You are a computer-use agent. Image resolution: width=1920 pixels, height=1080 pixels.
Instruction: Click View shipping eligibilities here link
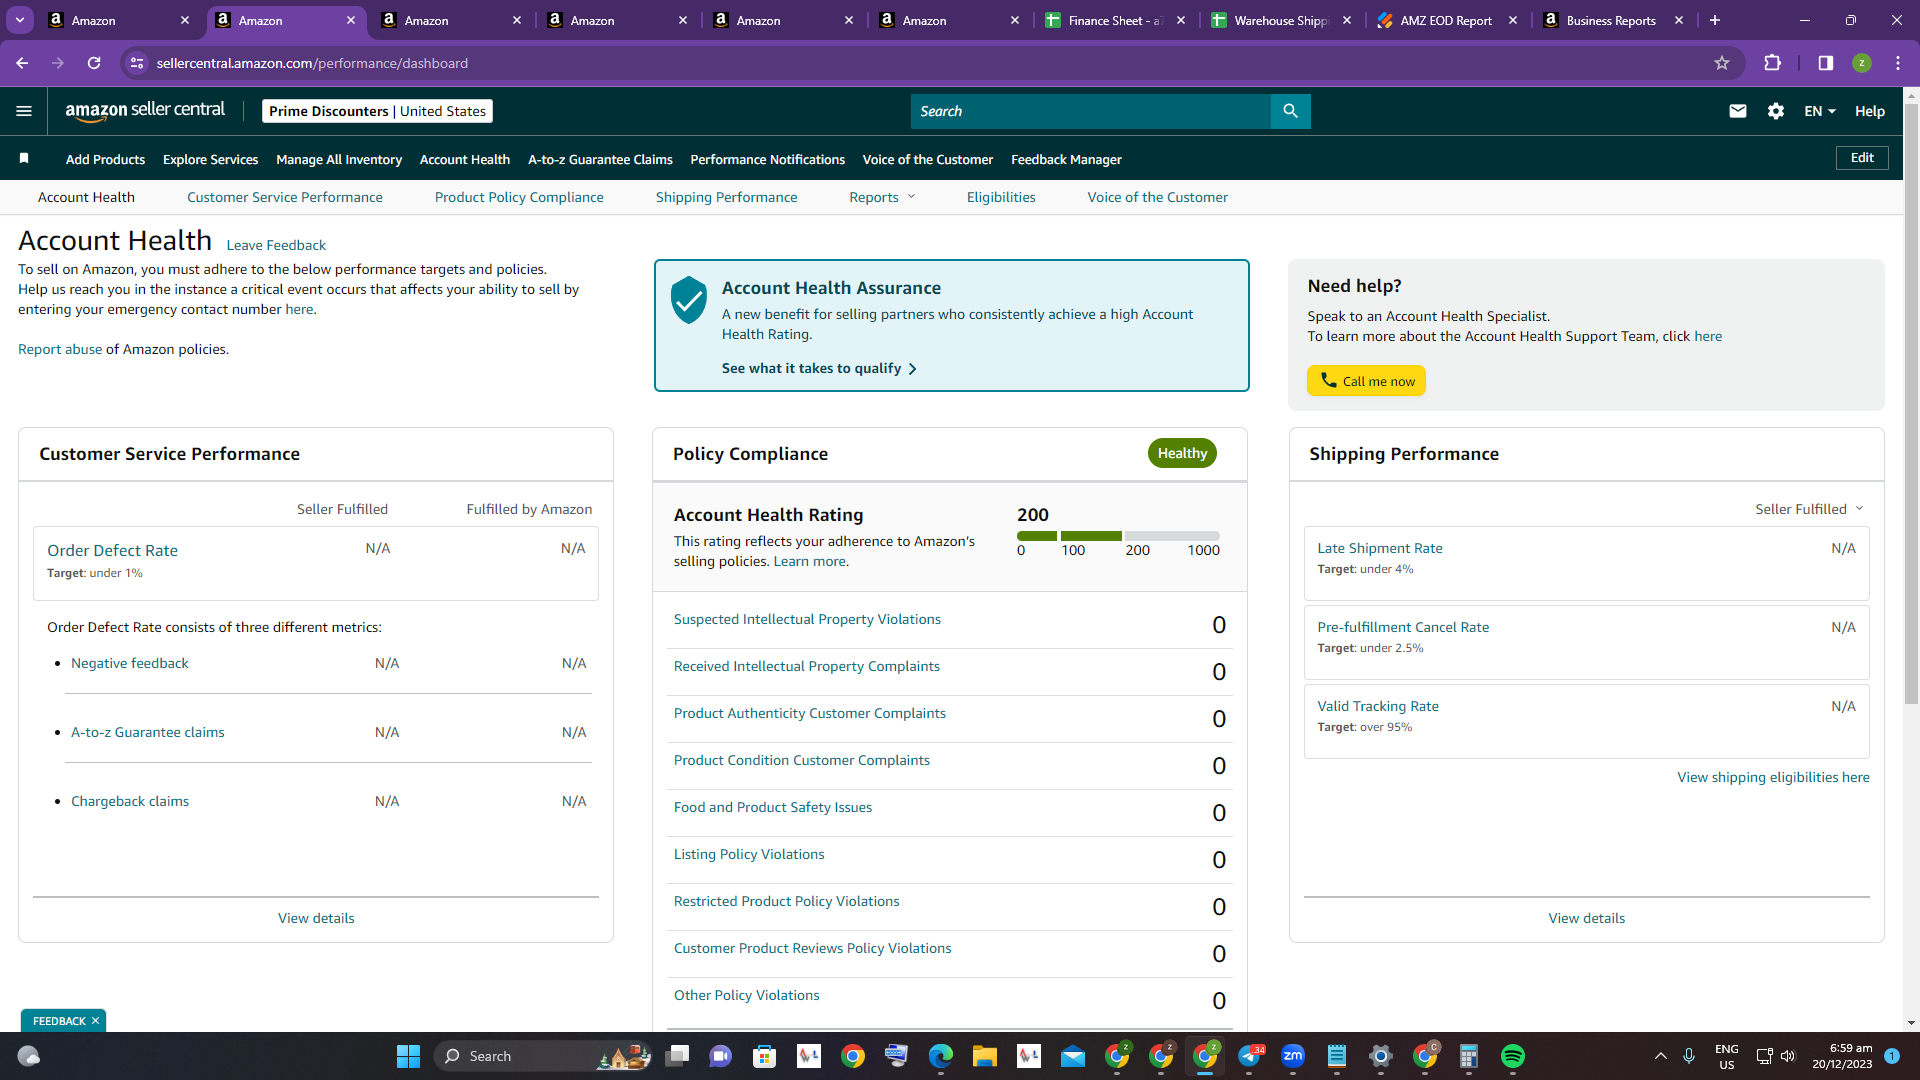click(x=1773, y=777)
